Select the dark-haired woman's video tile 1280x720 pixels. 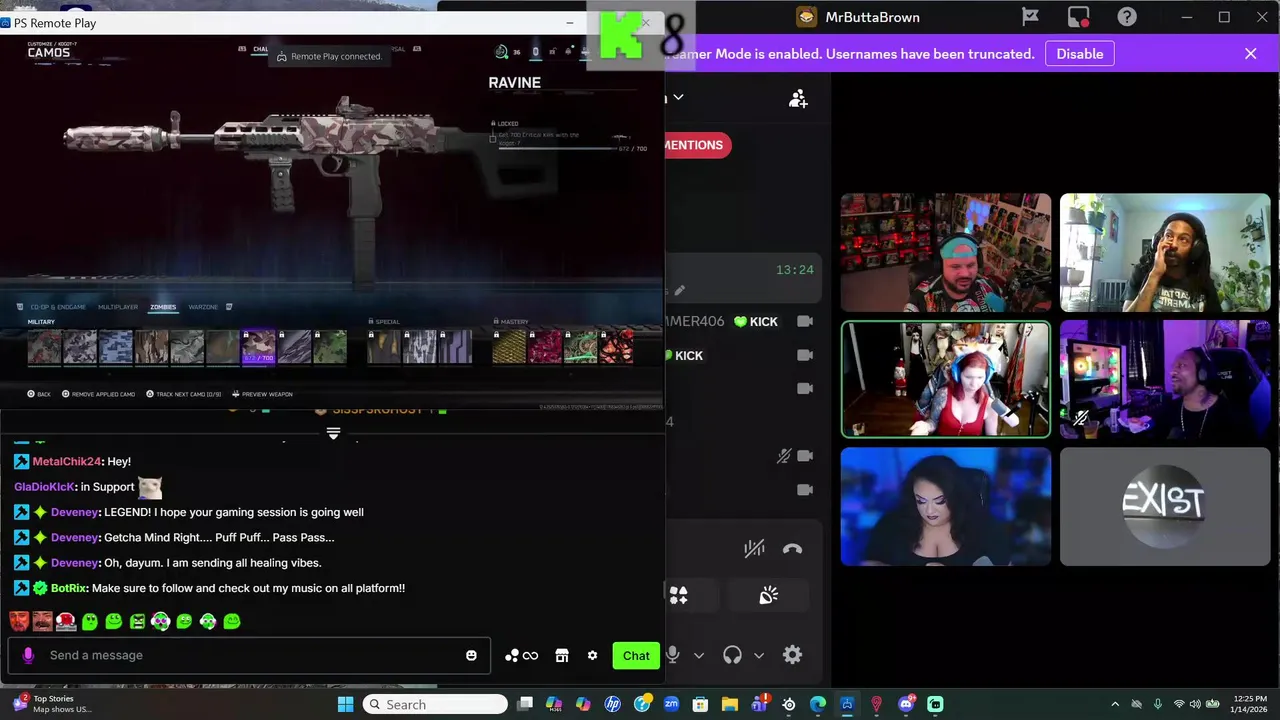[x=946, y=506]
